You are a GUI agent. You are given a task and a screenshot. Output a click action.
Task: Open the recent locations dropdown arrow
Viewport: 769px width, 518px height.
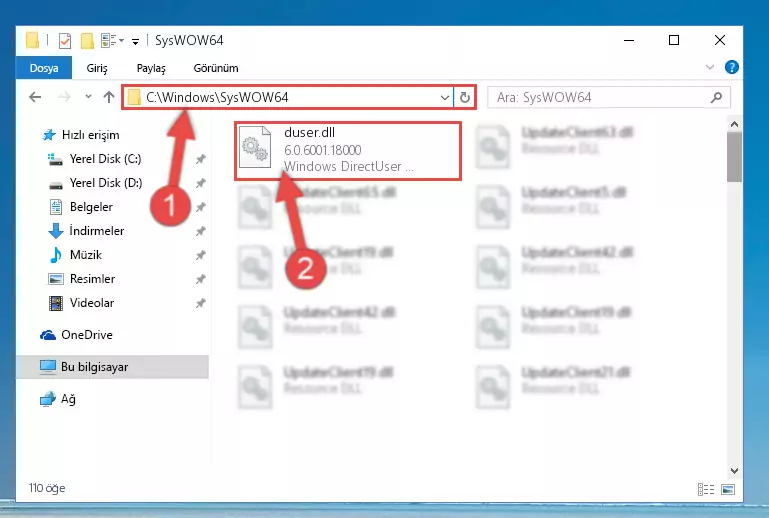point(88,97)
